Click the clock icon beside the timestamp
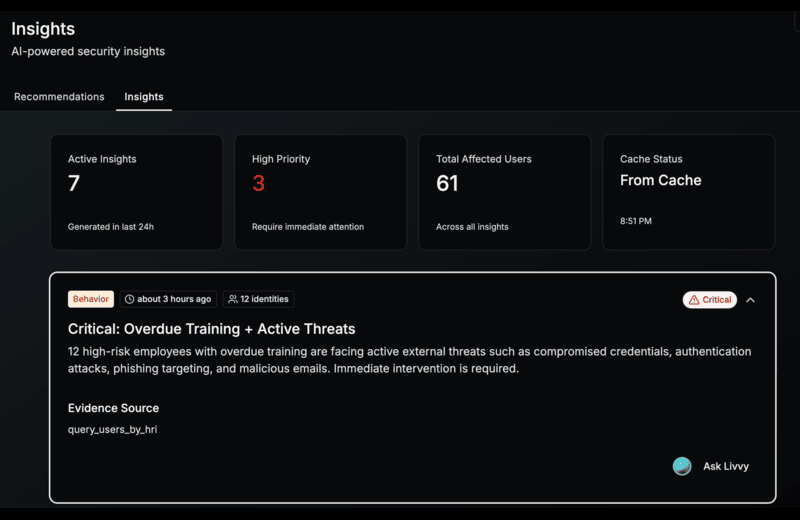Screen dimensions: 800x520 coord(129,299)
